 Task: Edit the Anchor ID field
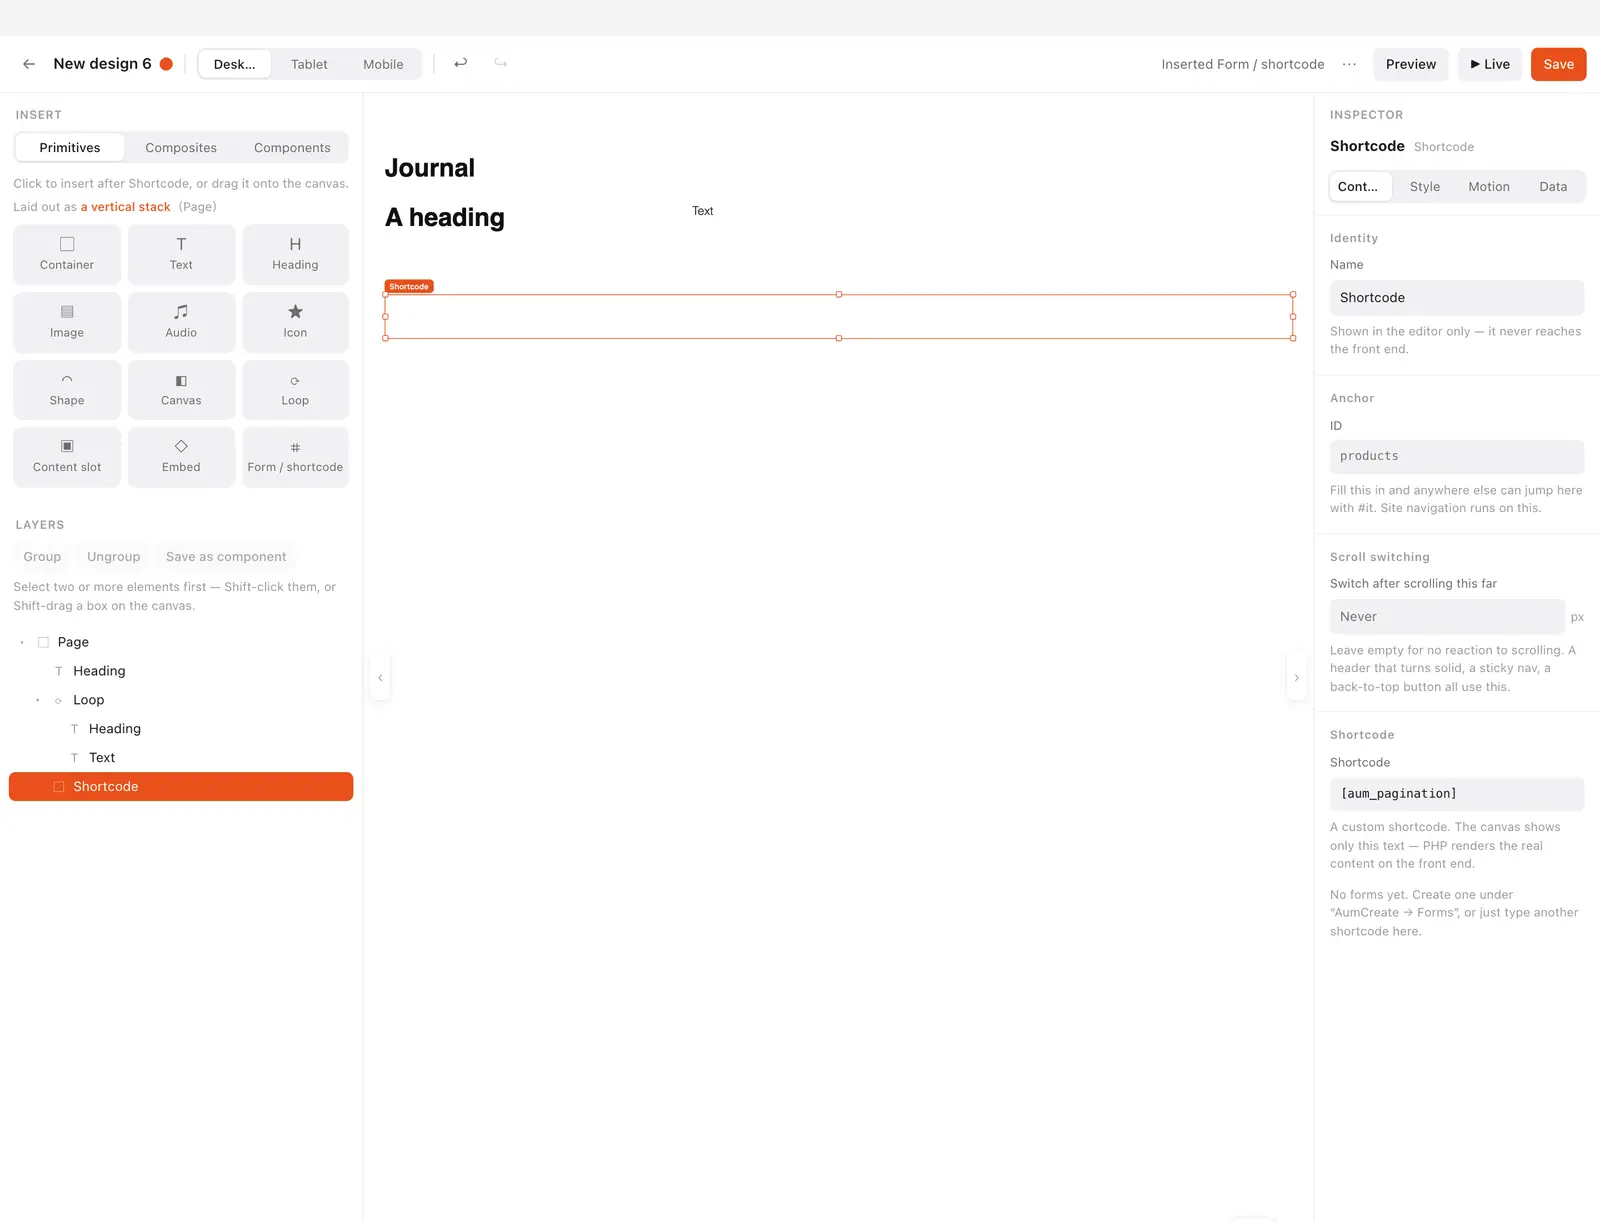[x=1456, y=456]
